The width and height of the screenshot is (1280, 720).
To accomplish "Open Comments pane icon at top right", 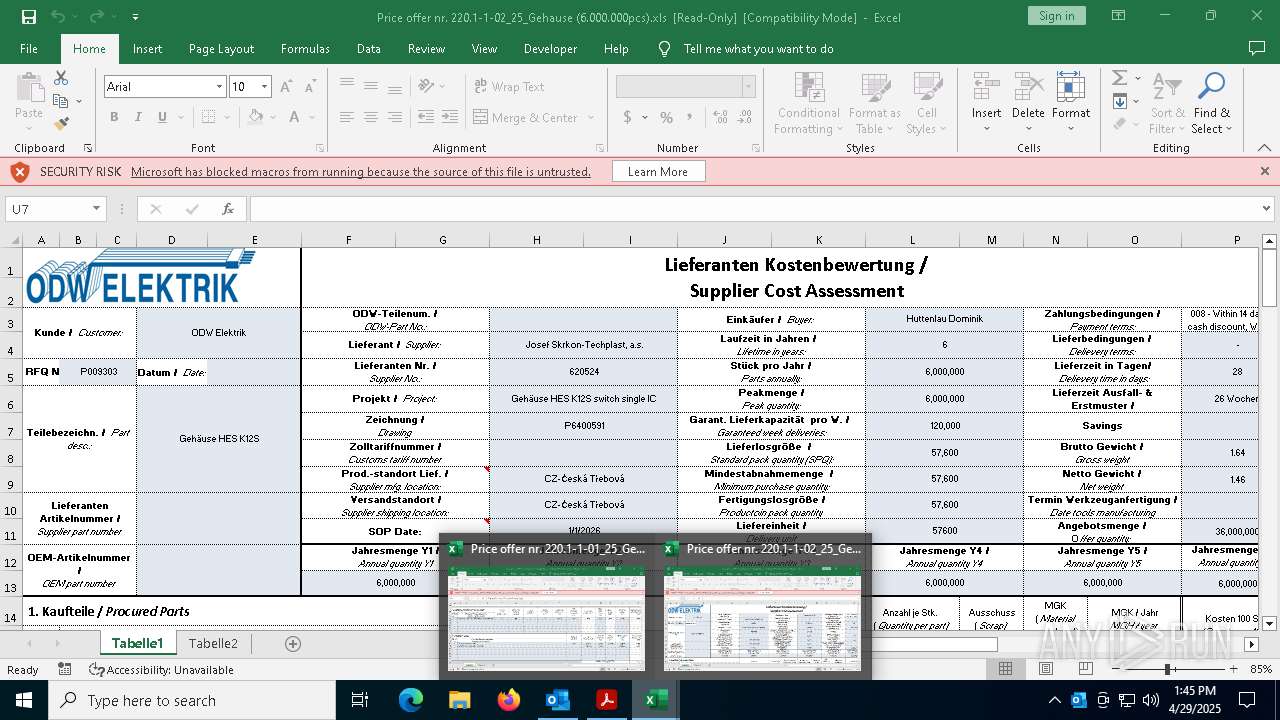I will 1257,48.
